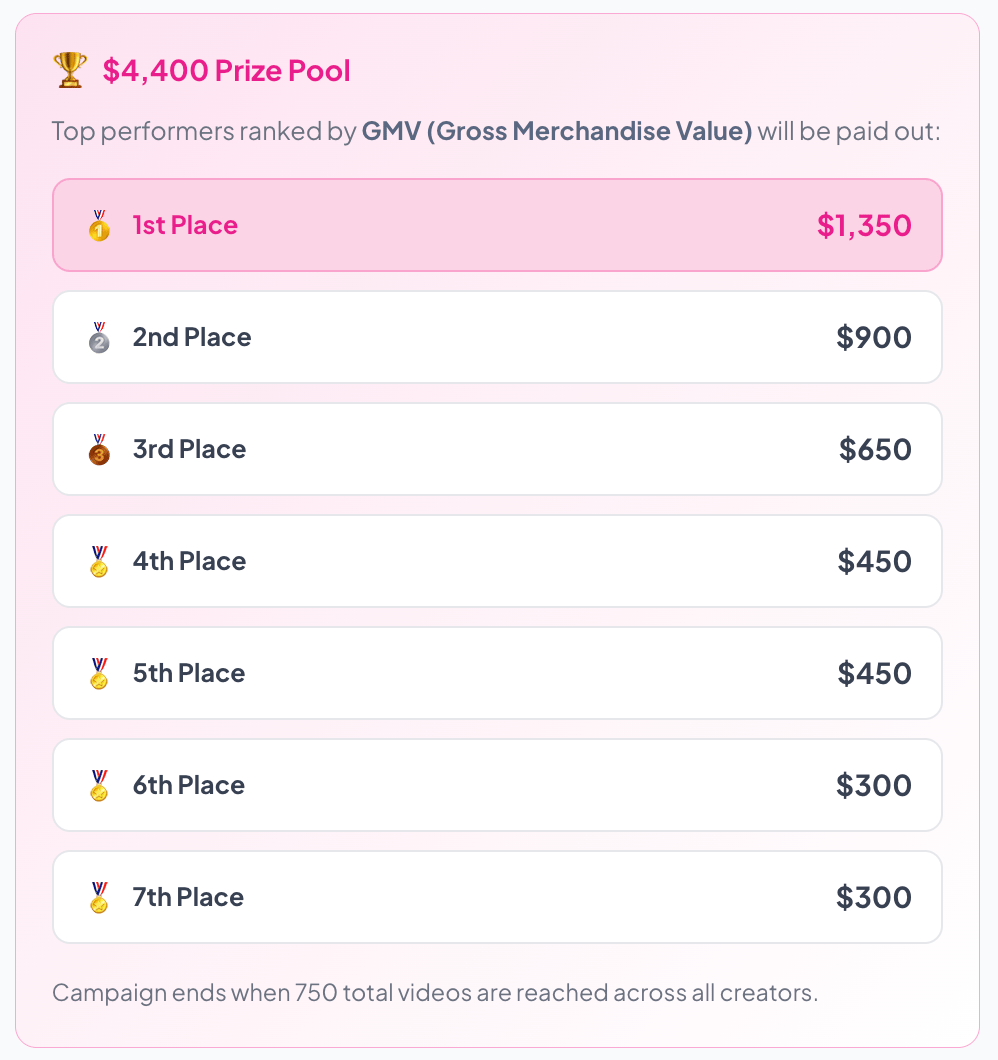Select the 3rd Place label
The height and width of the screenshot is (1060, 998).
coord(189,449)
